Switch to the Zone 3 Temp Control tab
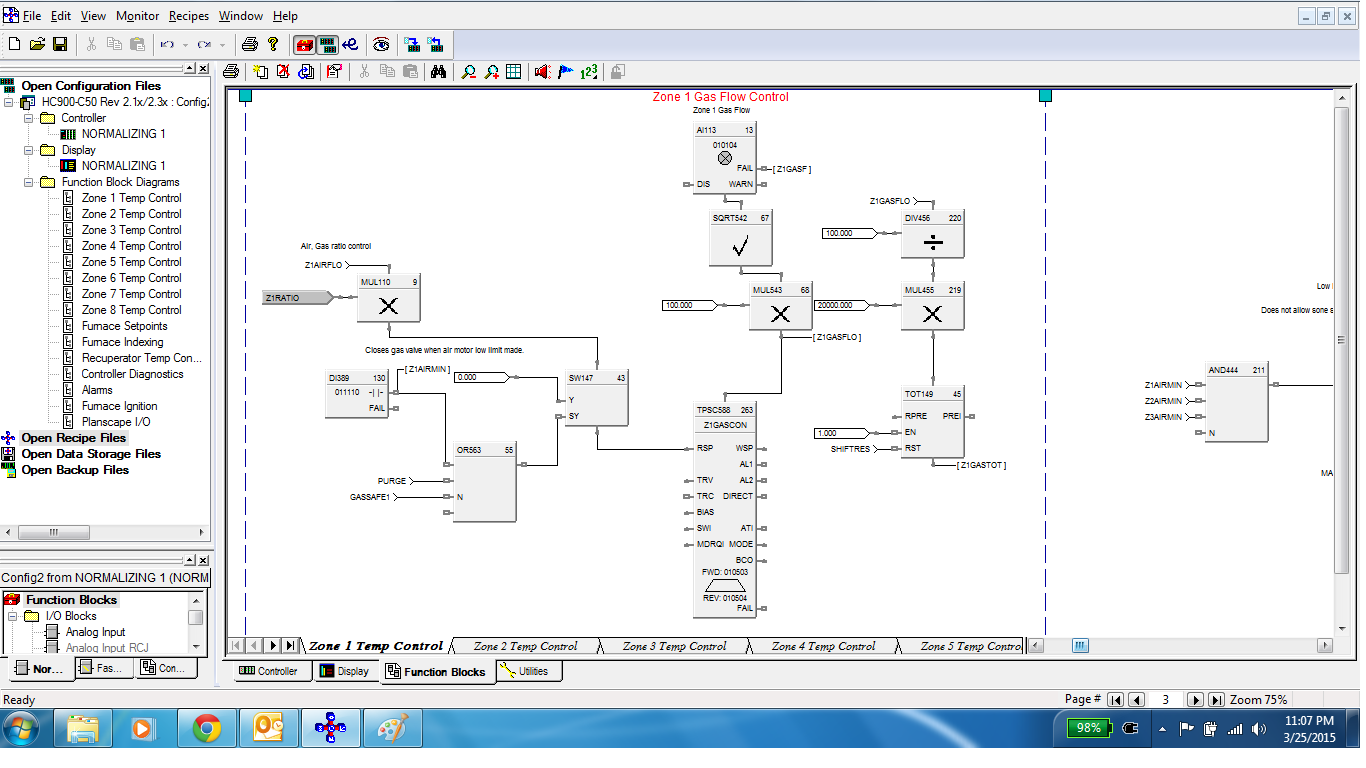 (x=674, y=645)
